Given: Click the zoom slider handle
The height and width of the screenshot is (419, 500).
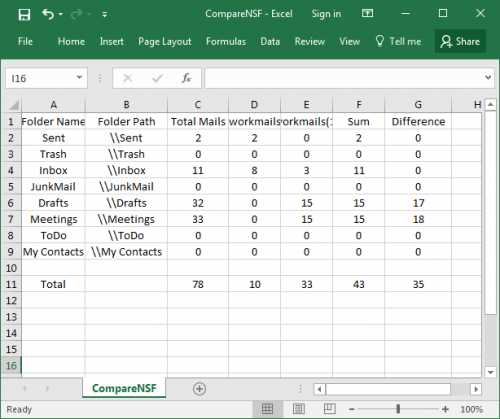Looking at the screenshot, I should tap(398, 409).
